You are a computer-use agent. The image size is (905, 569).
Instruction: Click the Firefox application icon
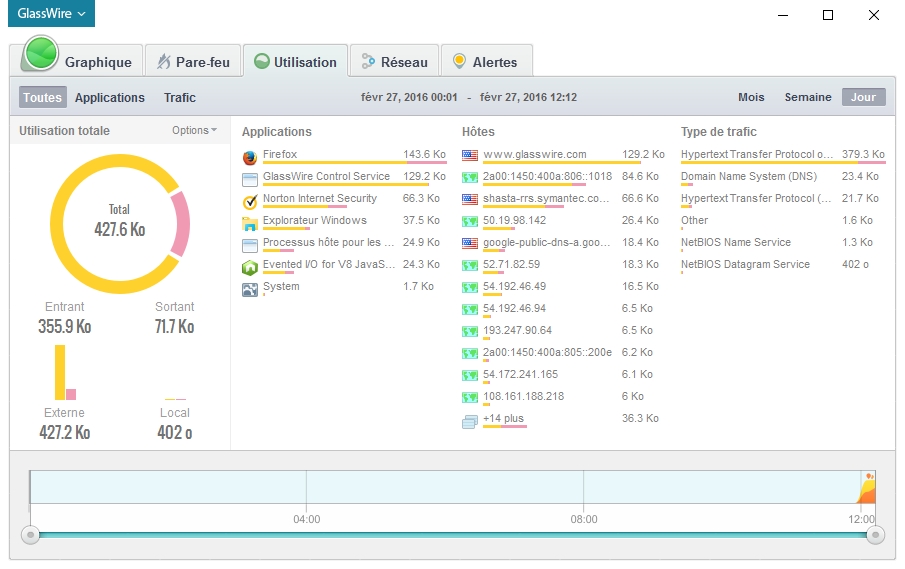pos(250,157)
